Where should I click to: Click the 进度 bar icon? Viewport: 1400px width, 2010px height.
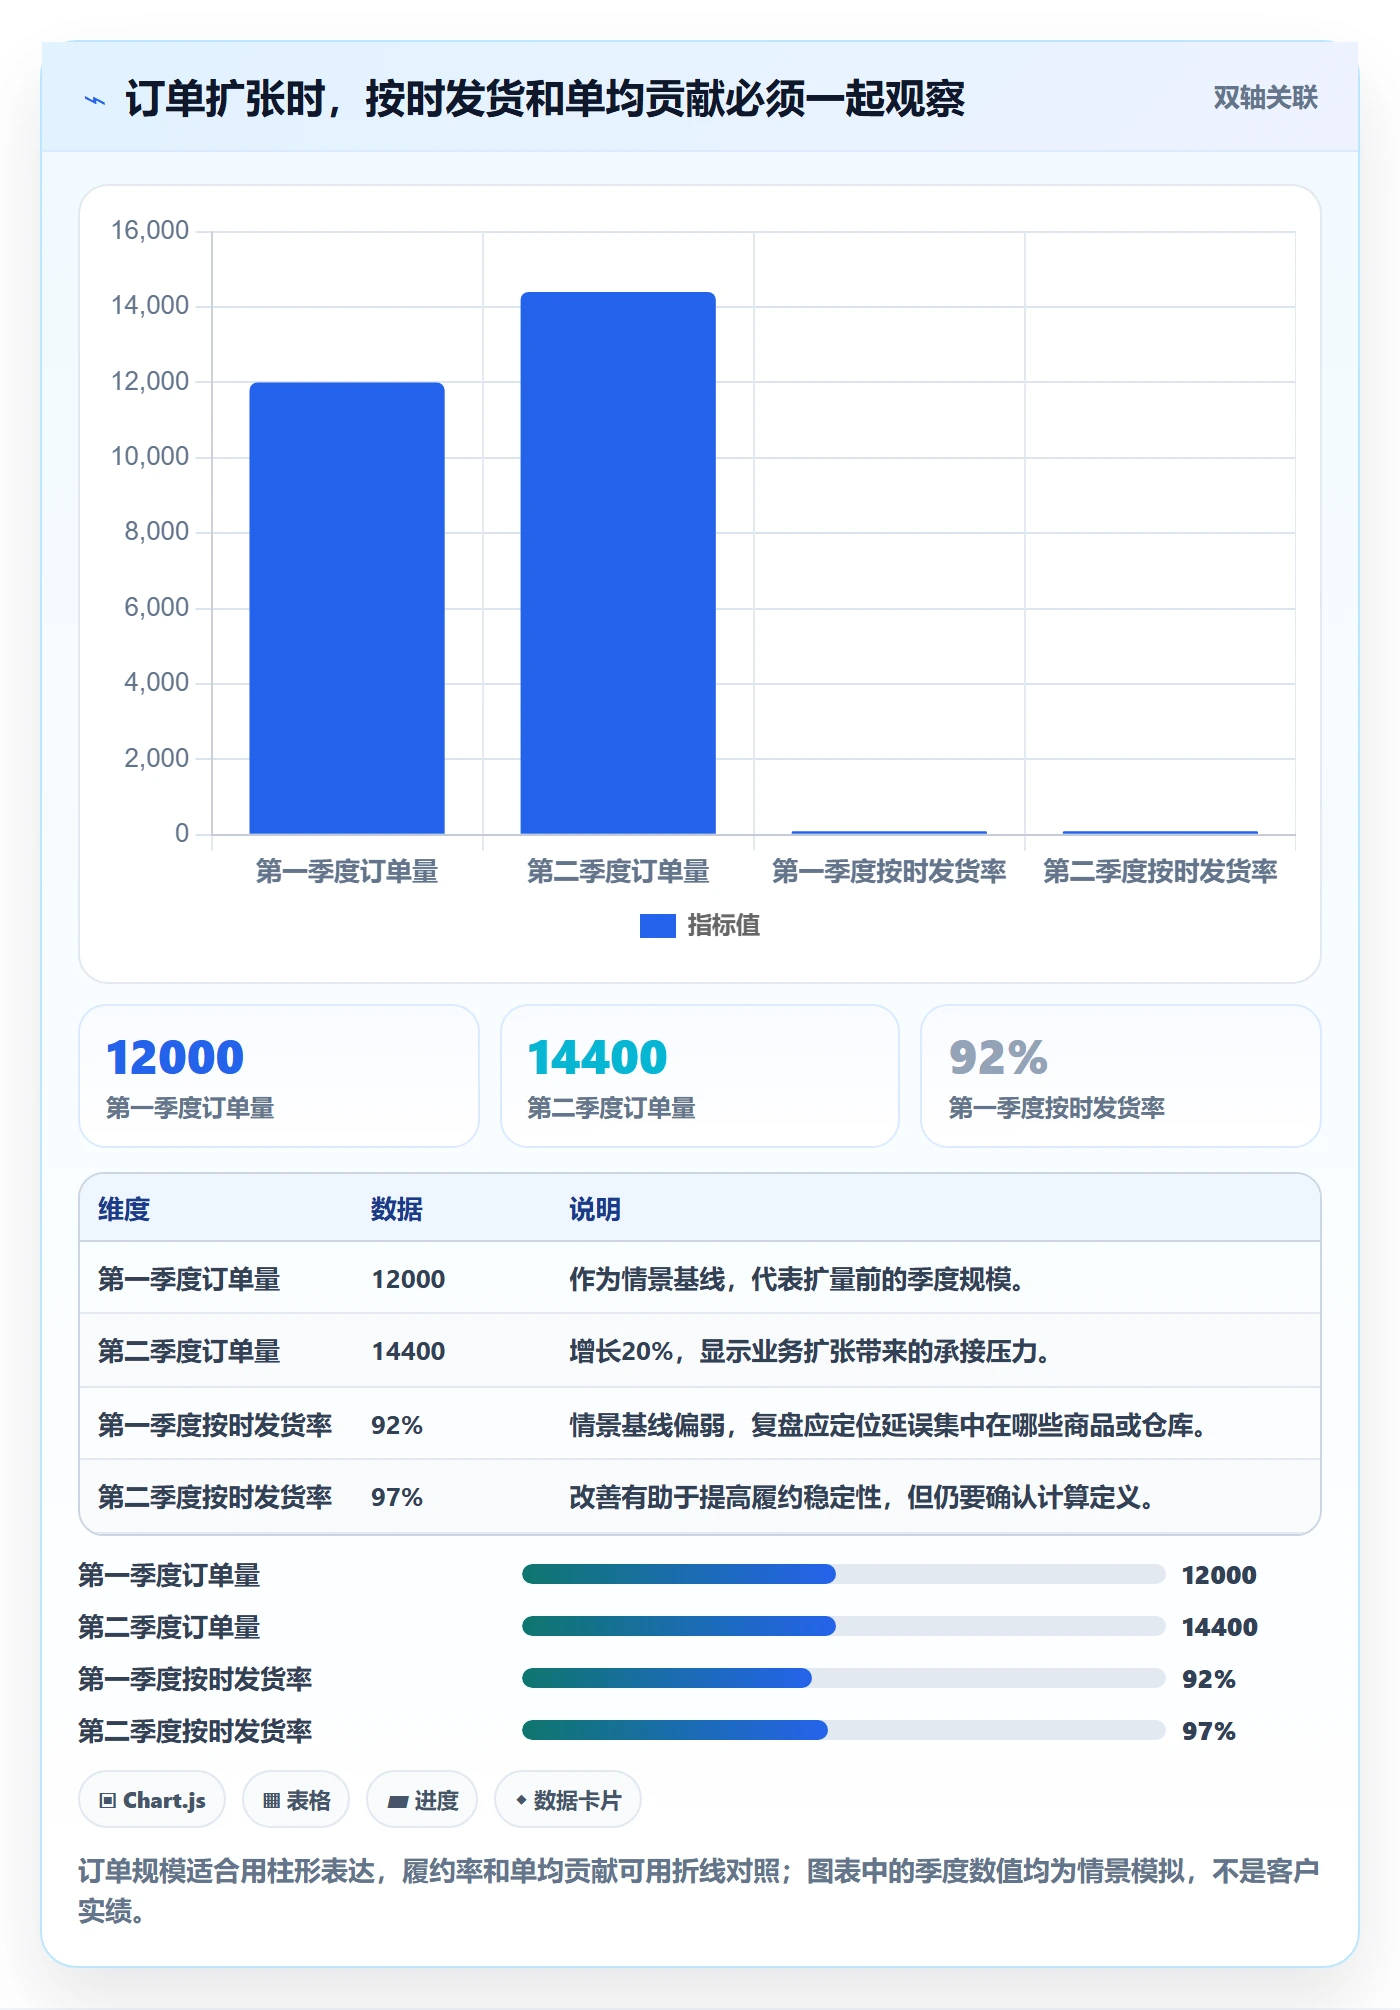click(398, 1802)
